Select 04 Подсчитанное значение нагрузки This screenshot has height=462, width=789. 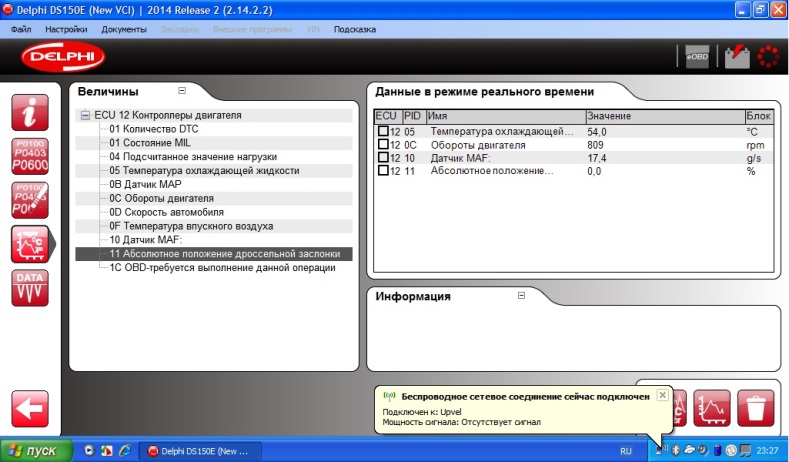click(x=193, y=157)
